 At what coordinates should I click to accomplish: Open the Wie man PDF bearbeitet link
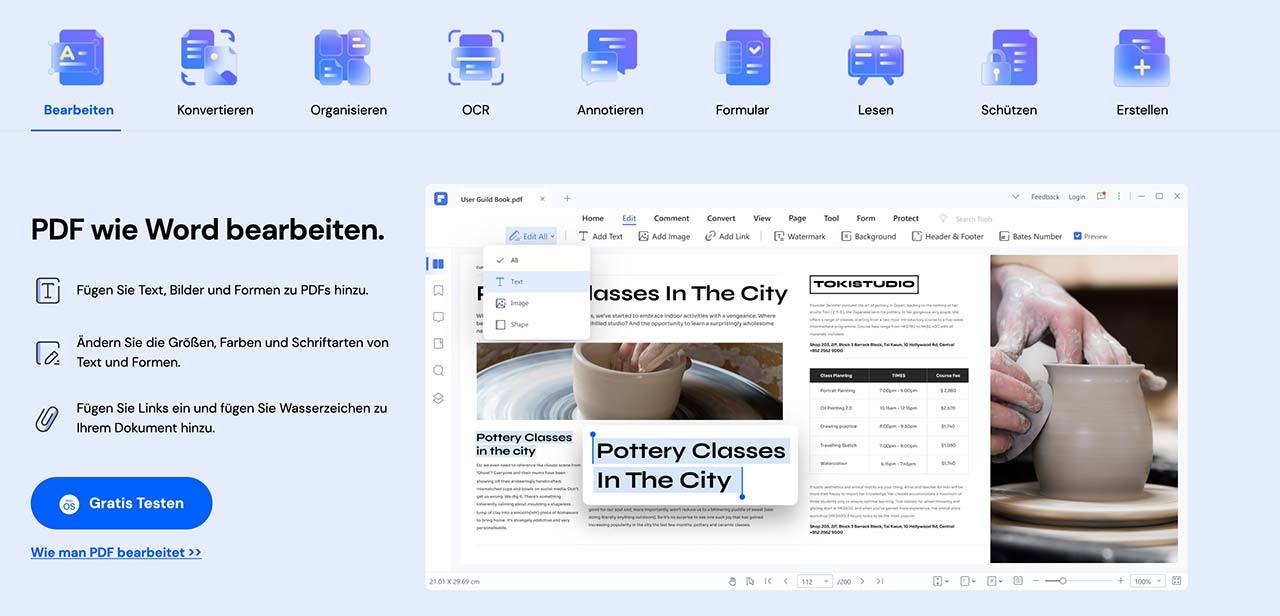click(116, 552)
